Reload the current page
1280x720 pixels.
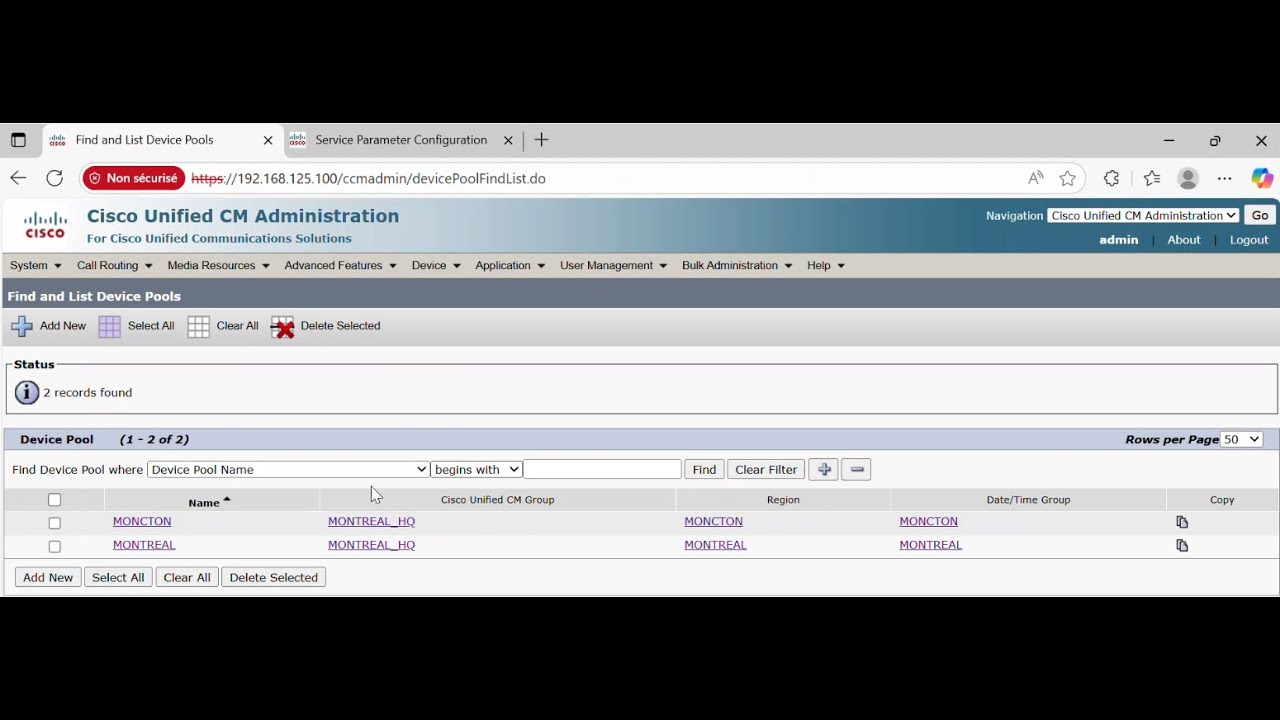click(x=55, y=178)
